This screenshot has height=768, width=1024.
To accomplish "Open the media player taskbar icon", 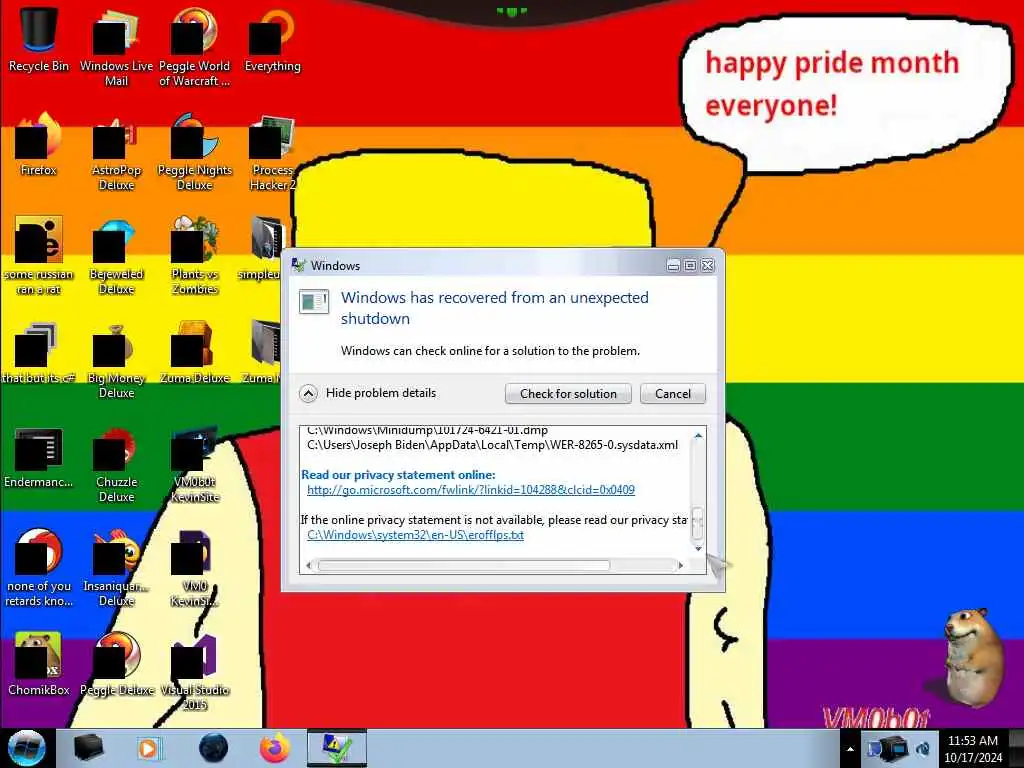I will (149, 748).
